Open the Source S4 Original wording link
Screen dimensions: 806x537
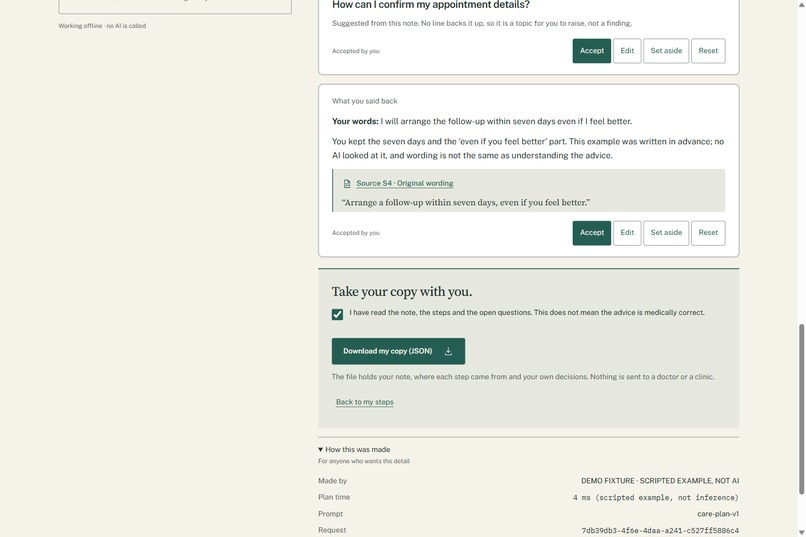[405, 183]
